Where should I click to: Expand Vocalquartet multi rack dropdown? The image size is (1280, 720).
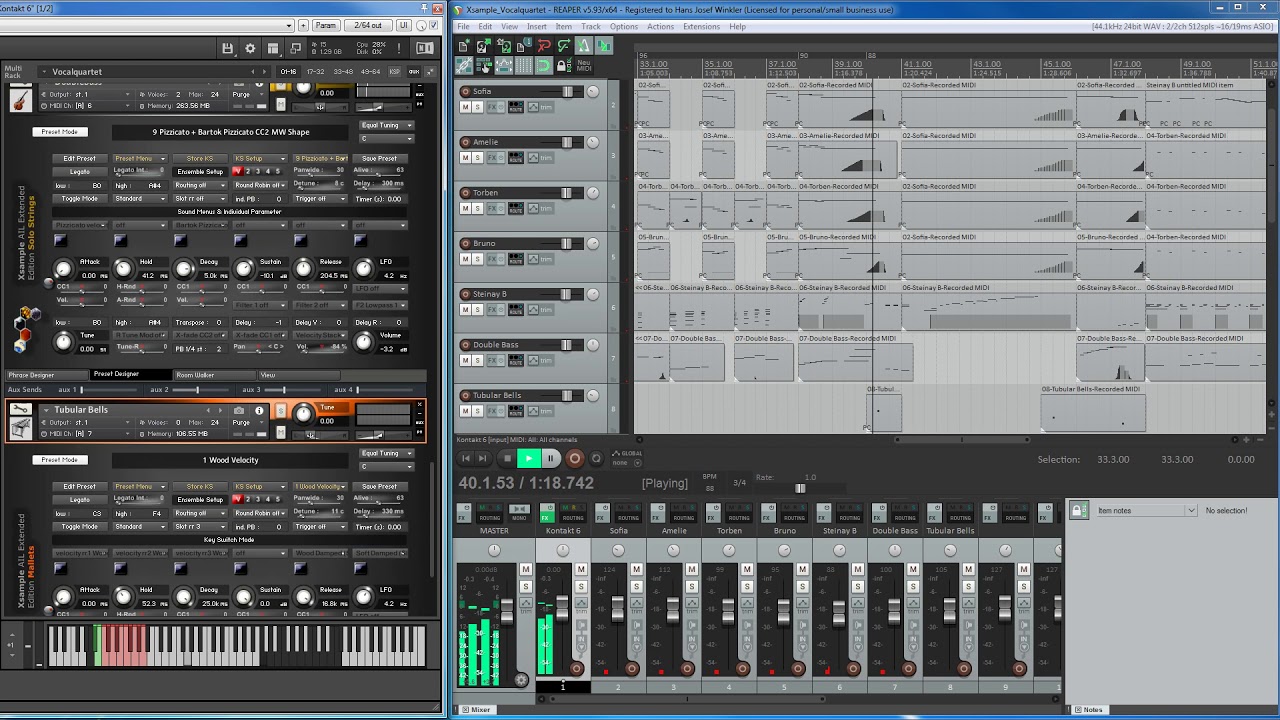click(44, 71)
